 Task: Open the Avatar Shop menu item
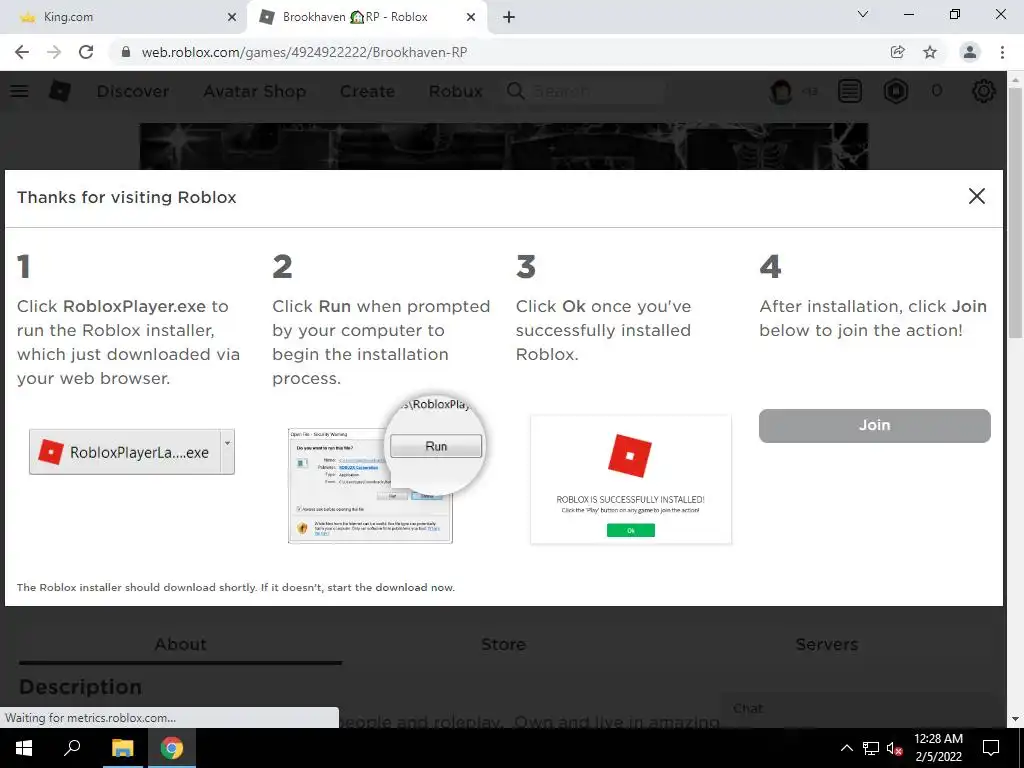pyautogui.click(x=255, y=91)
